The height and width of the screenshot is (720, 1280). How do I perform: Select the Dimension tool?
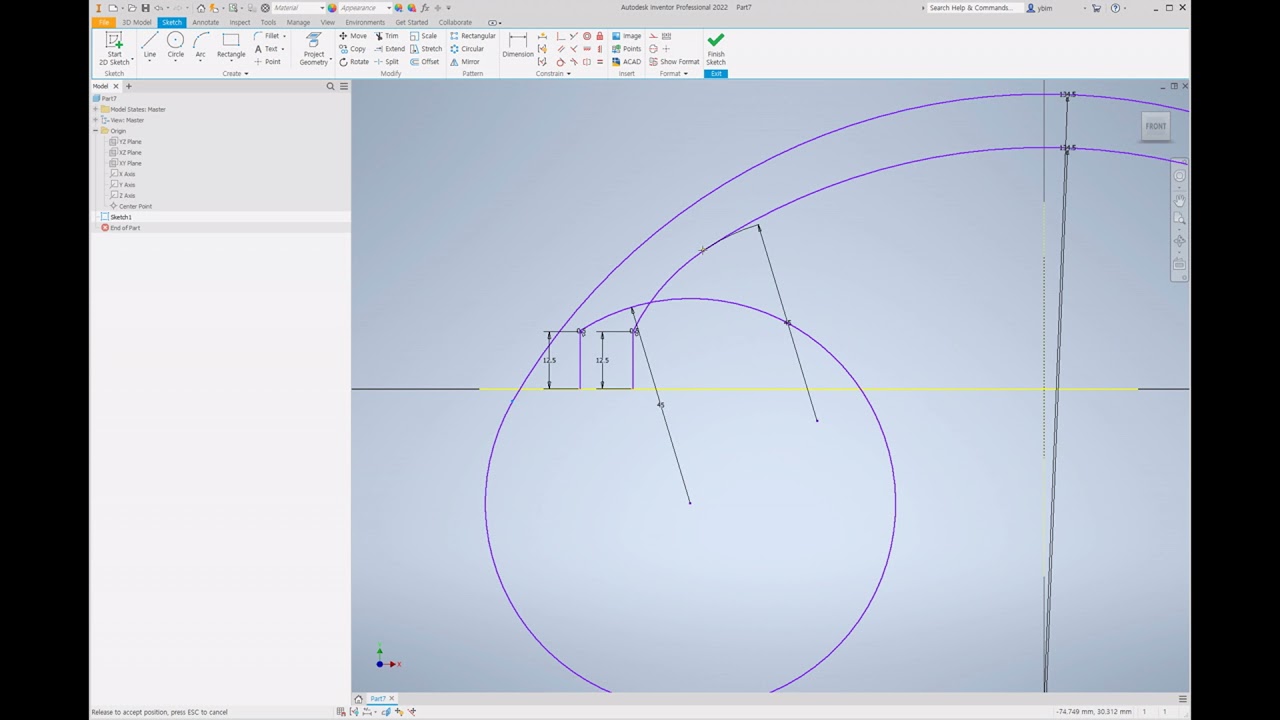point(518,45)
